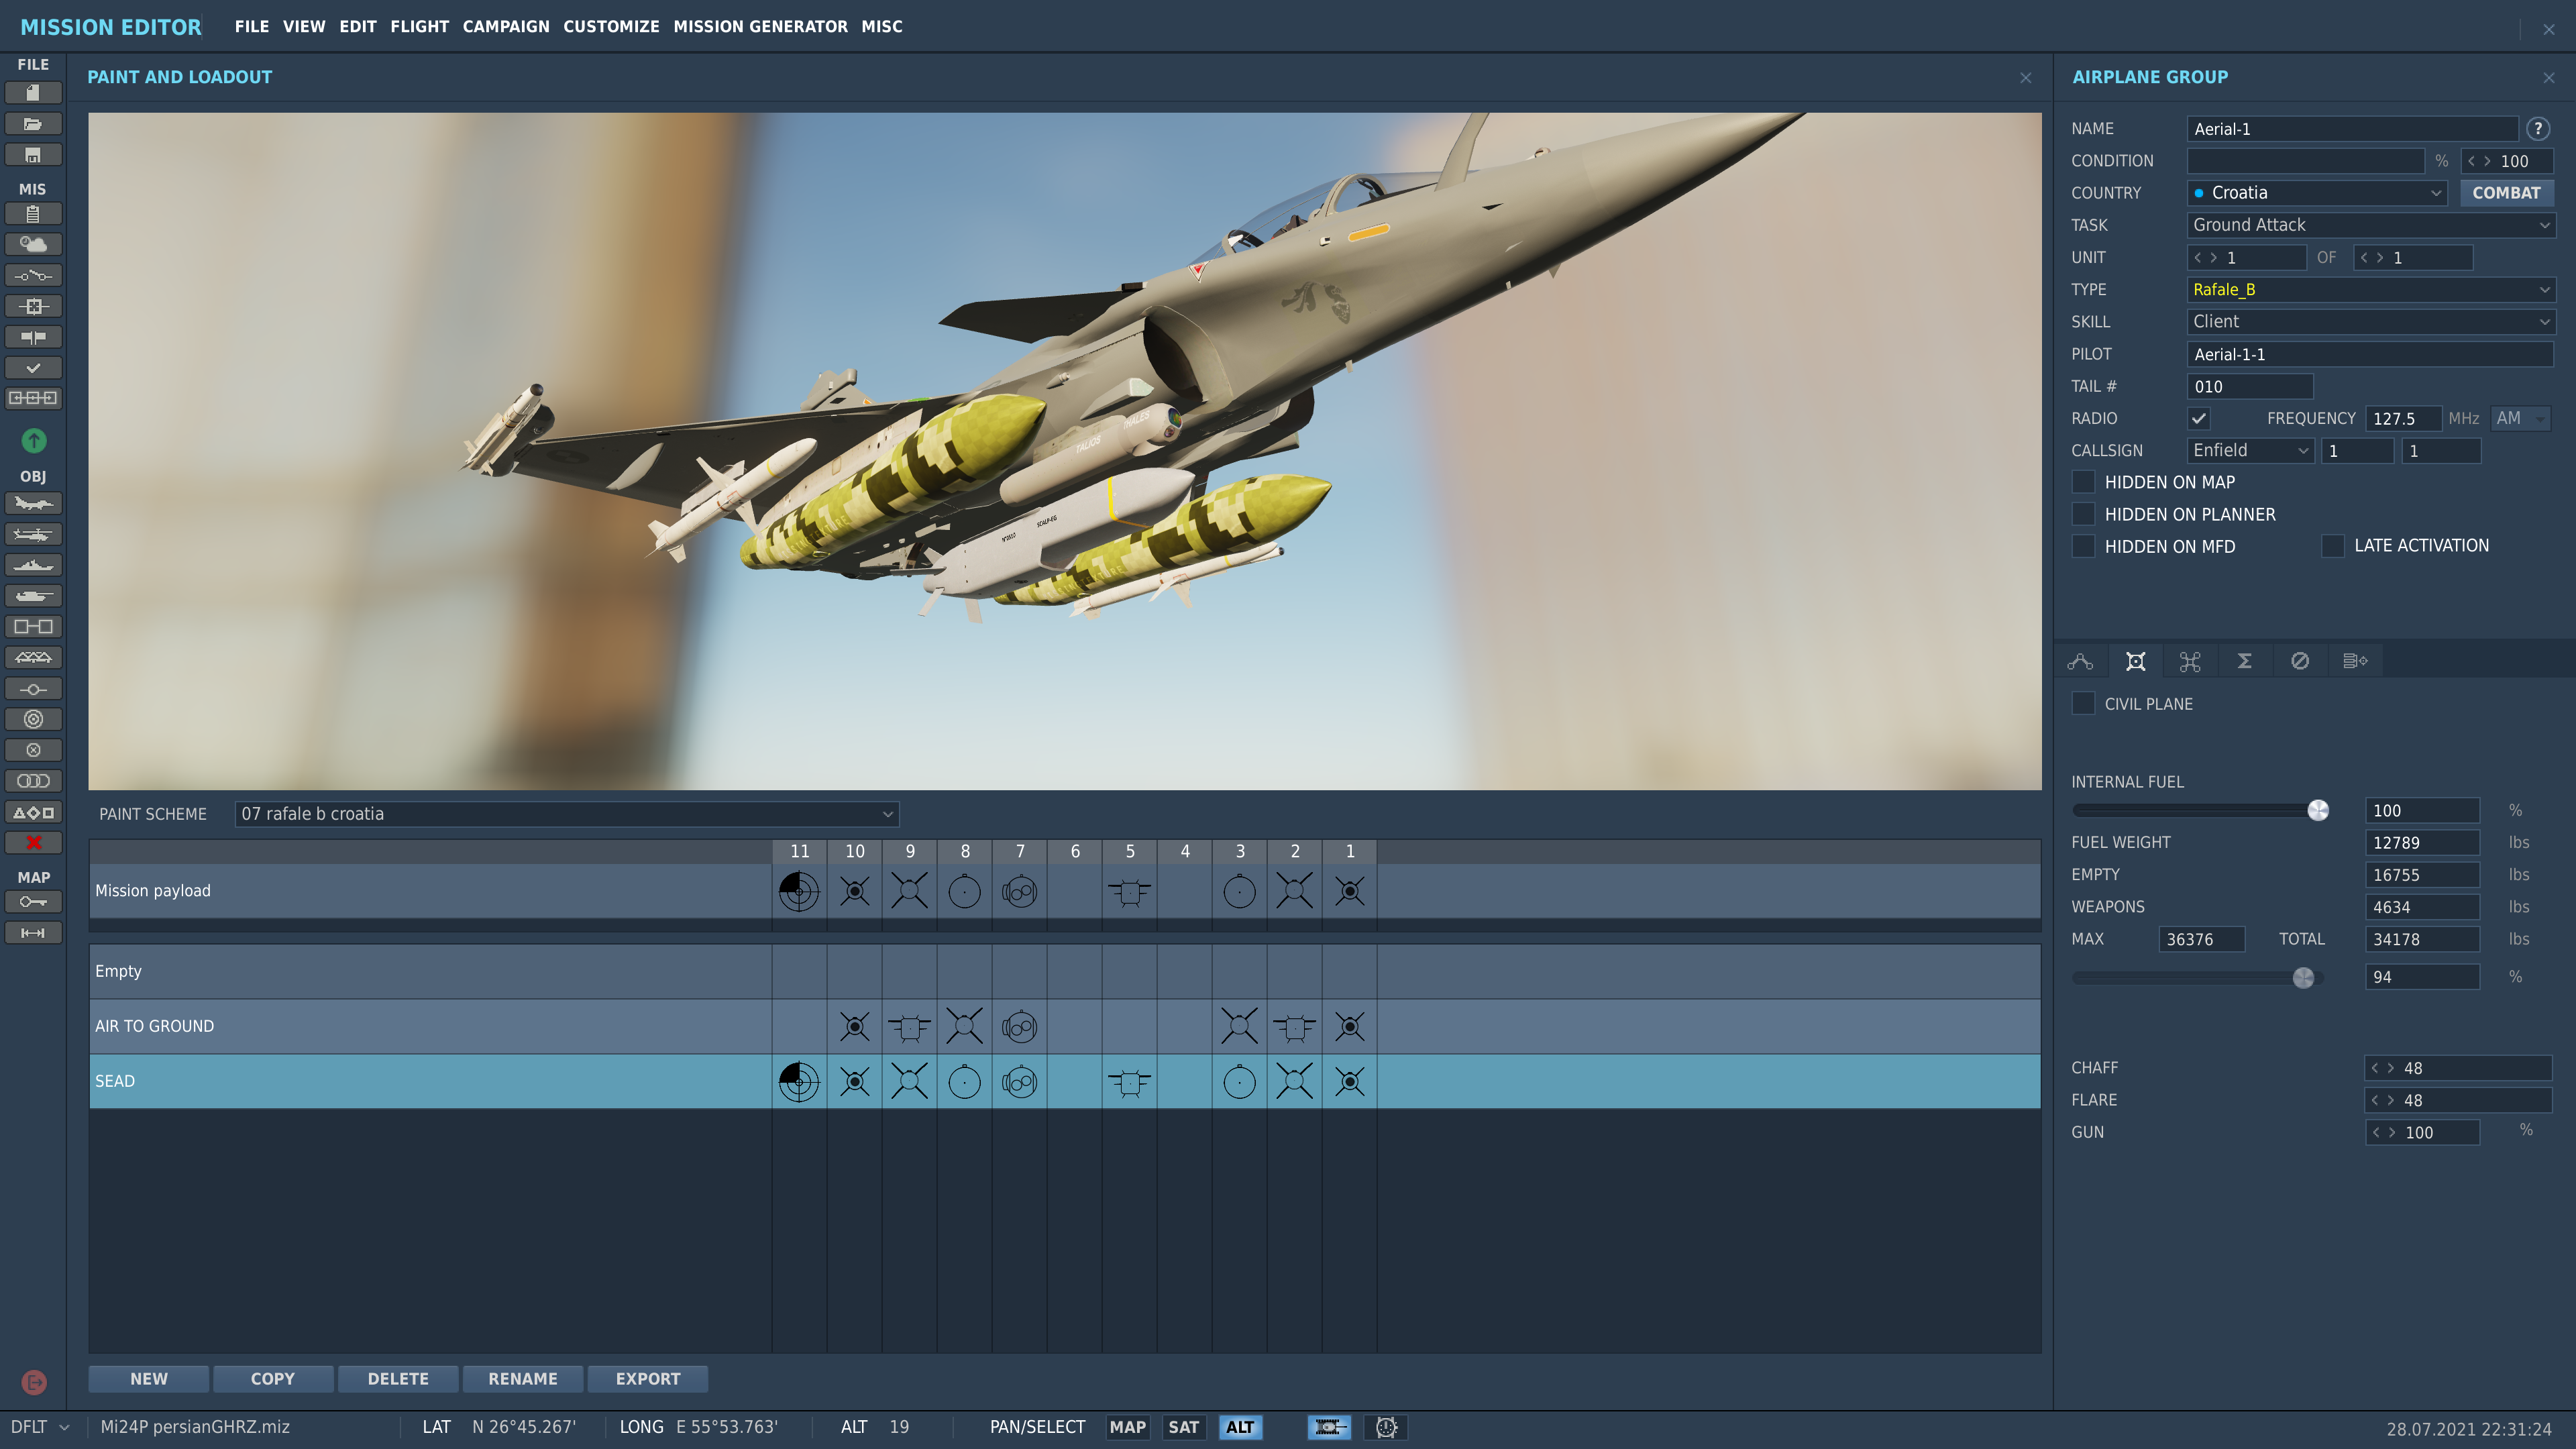
Task: Open the FLIGHT menu
Action: pos(419,26)
